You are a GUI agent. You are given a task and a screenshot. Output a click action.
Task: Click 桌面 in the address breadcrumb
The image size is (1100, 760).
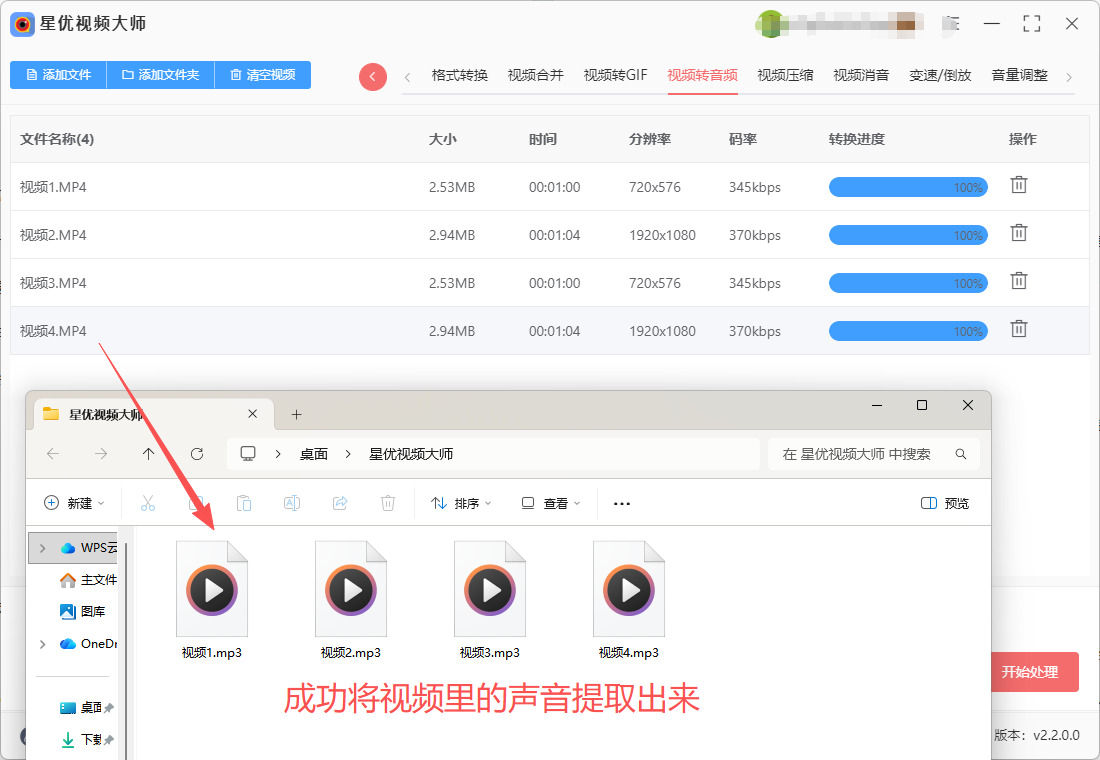[314, 454]
